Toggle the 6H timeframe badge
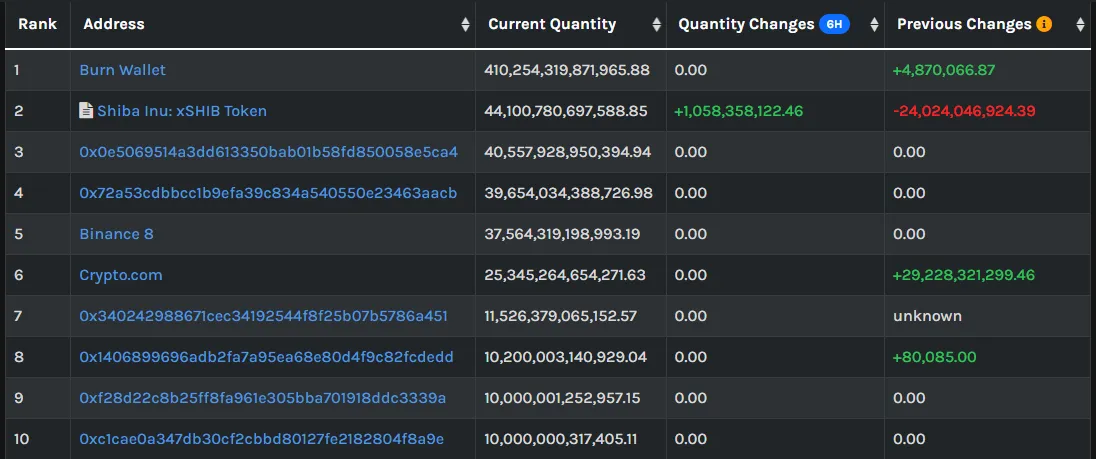The image size is (1096, 459). 835,24
